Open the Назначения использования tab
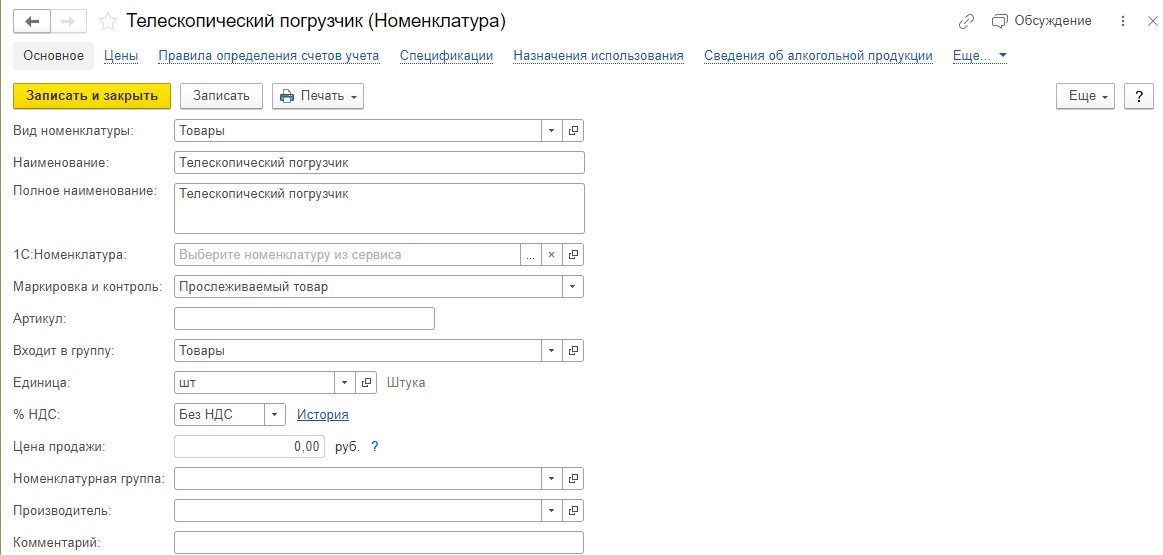1163x555 pixels. (599, 56)
